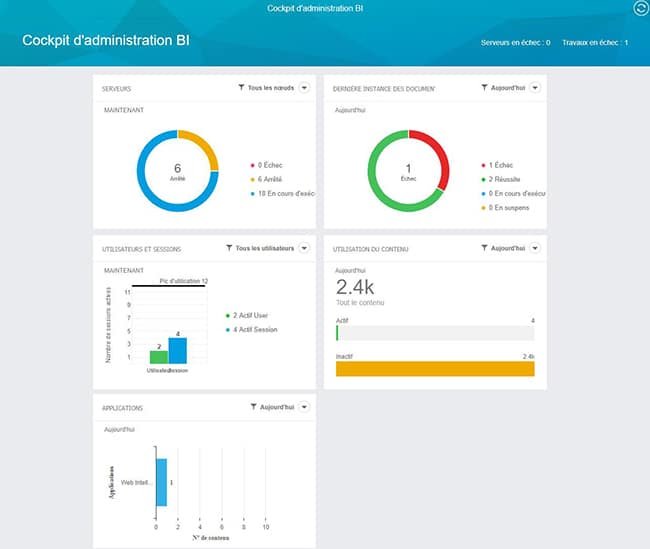Open Utilisateurs et sessions dropdown arrow

click(304, 248)
